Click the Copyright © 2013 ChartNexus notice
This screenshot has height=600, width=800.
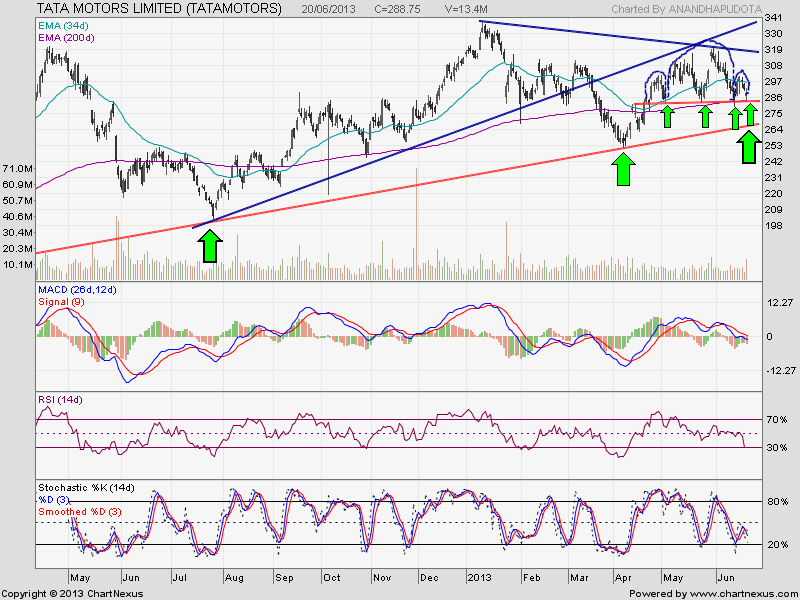click(72, 594)
